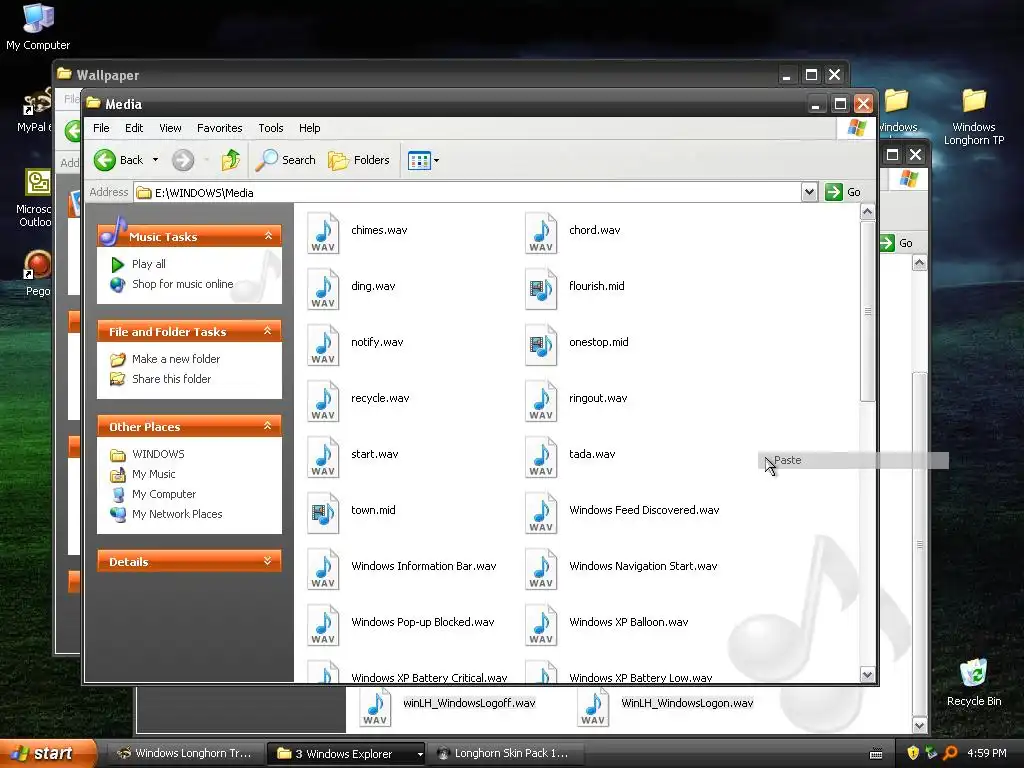Select the start.wav file icon
The image size is (1024, 768).
click(x=323, y=457)
